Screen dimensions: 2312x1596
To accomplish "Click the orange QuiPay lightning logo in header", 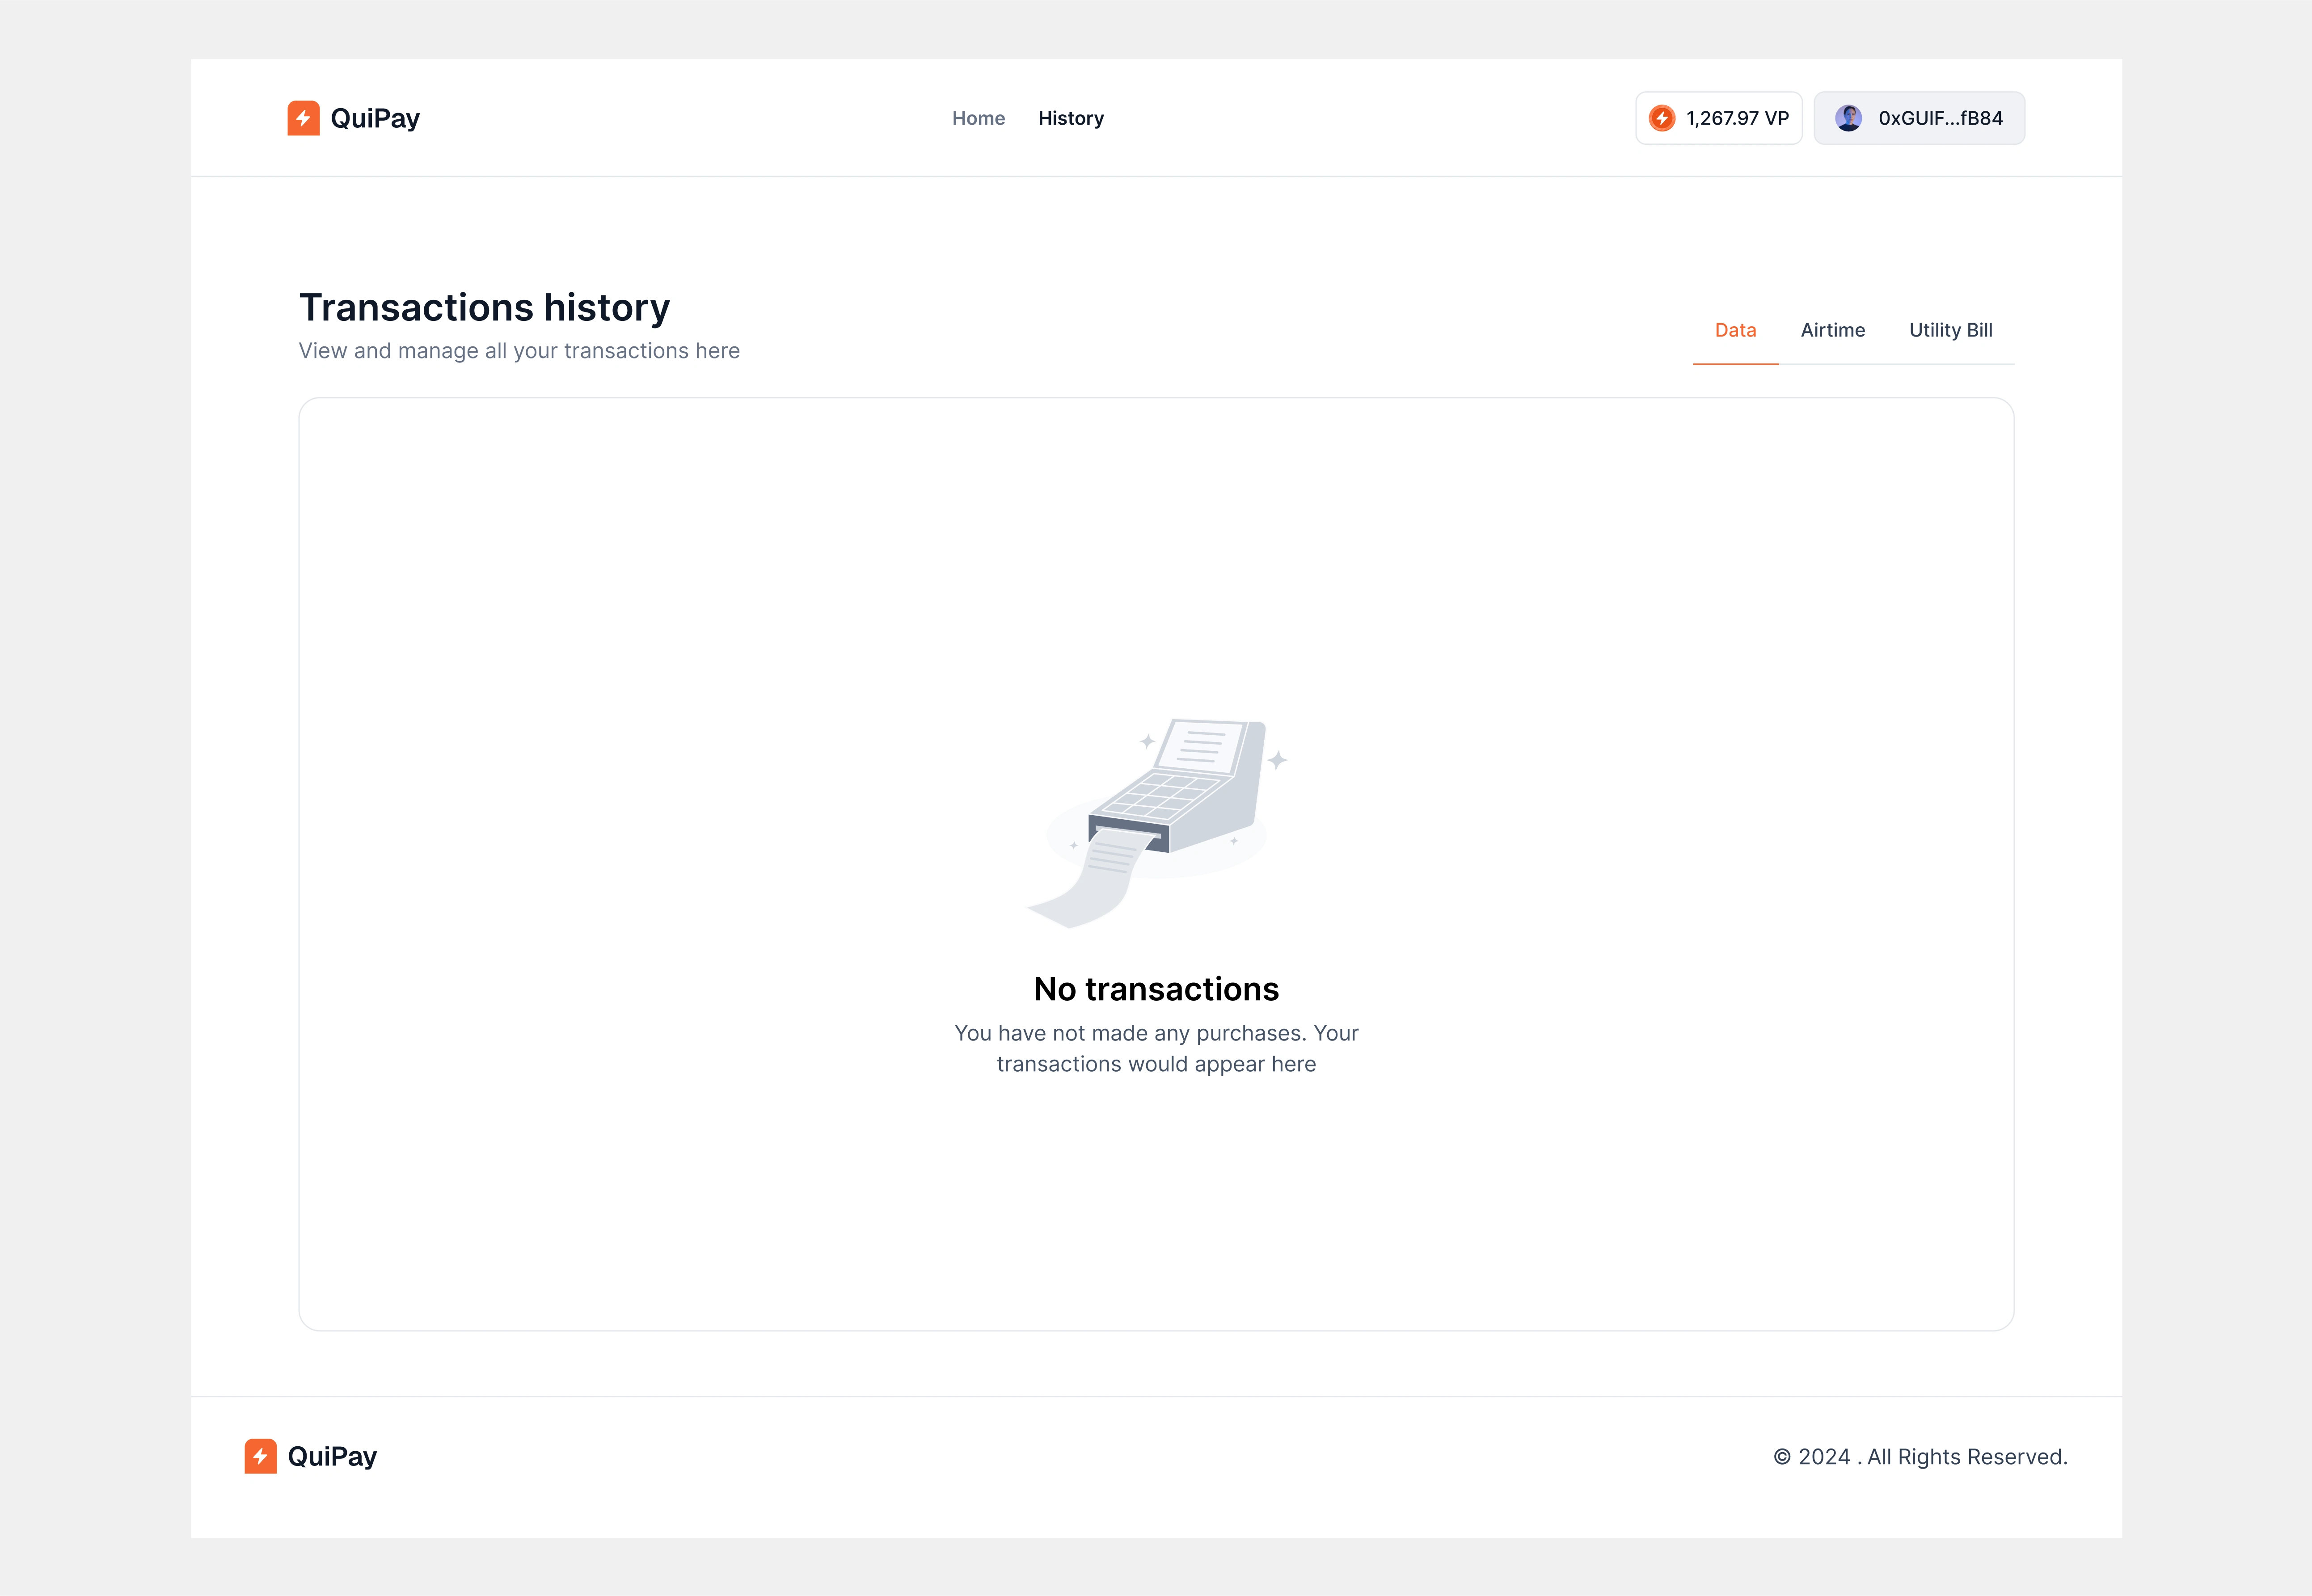I will [303, 118].
